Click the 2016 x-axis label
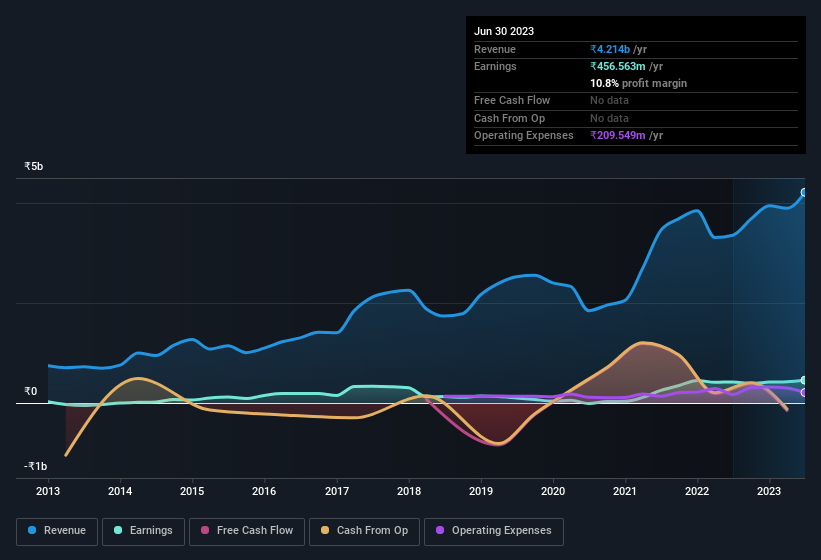 (x=264, y=491)
